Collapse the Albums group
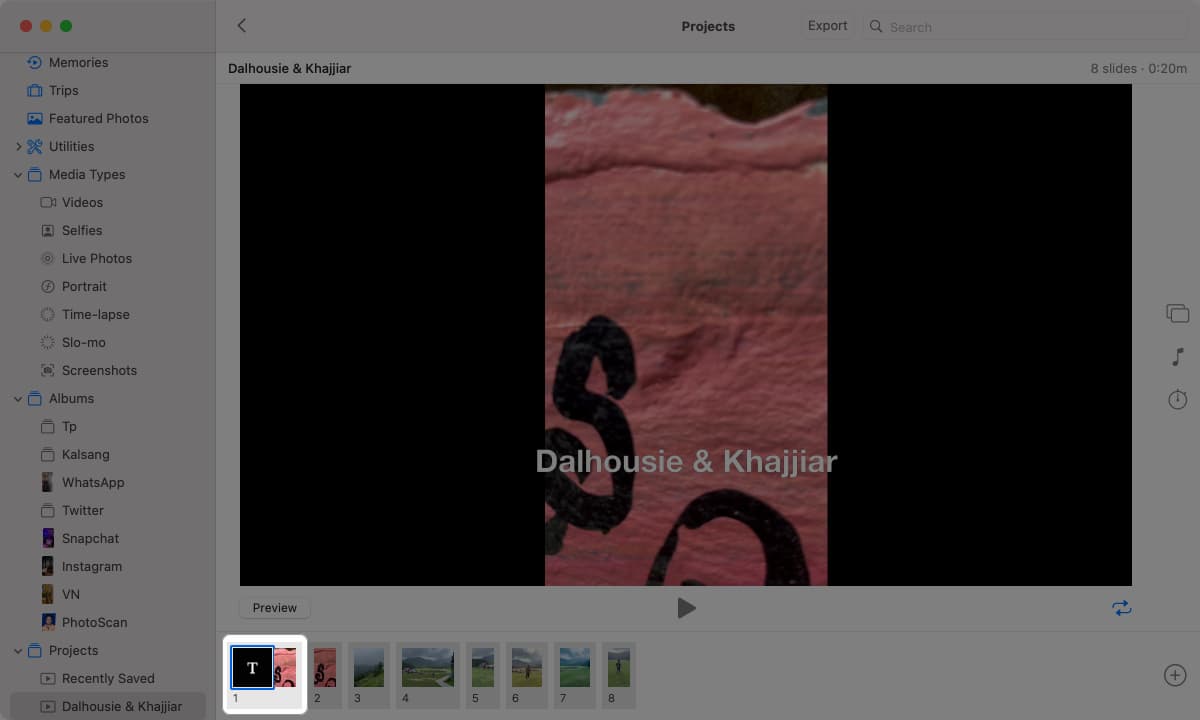 tap(18, 398)
